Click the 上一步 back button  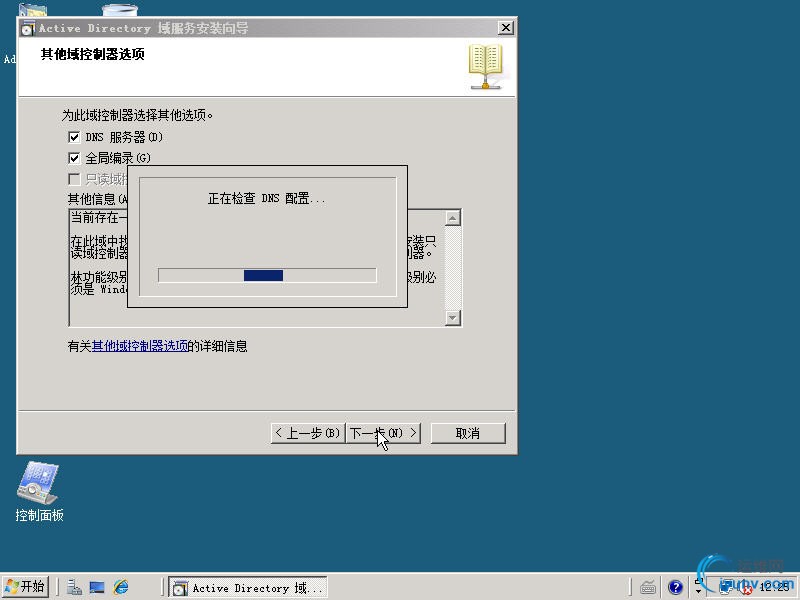pyautogui.click(x=308, y=433)
